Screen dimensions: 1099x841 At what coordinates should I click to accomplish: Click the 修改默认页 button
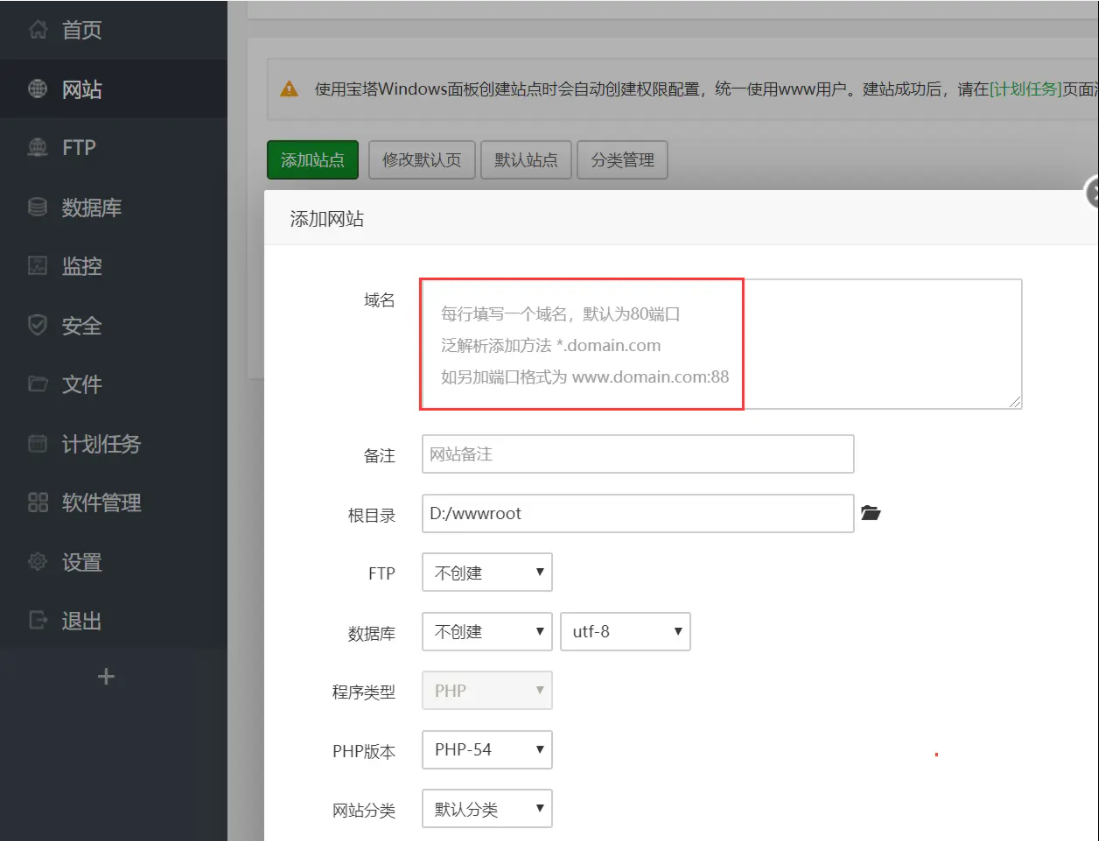(x=421, y=160)
